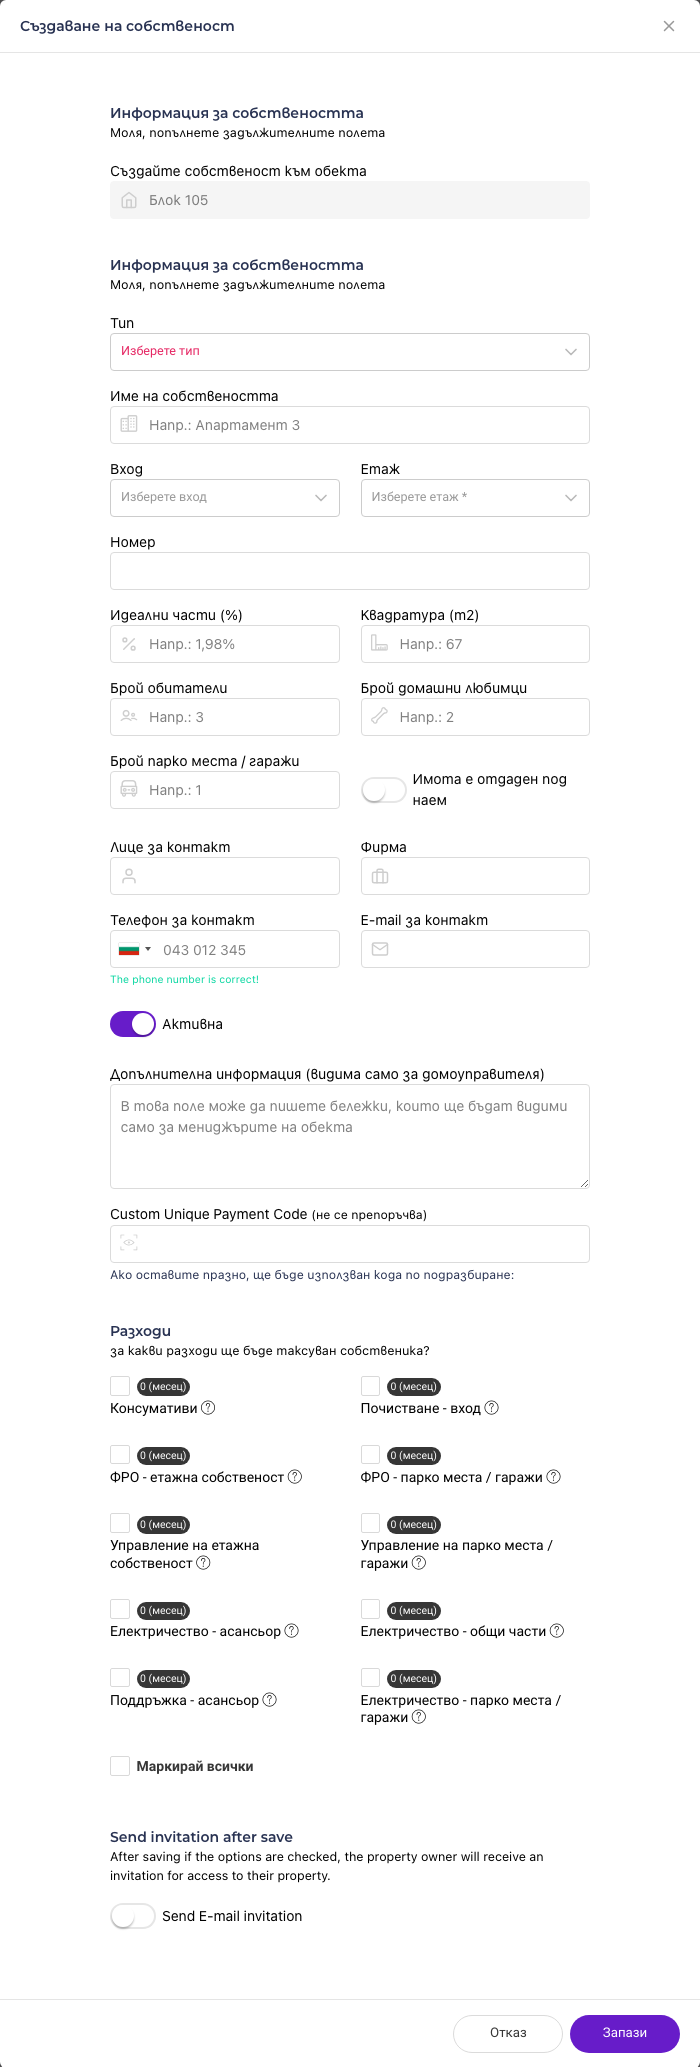Screen dimensions: 700x2067
Task: Open the Bulgarian flag country code selector
Action: point(135,949)
